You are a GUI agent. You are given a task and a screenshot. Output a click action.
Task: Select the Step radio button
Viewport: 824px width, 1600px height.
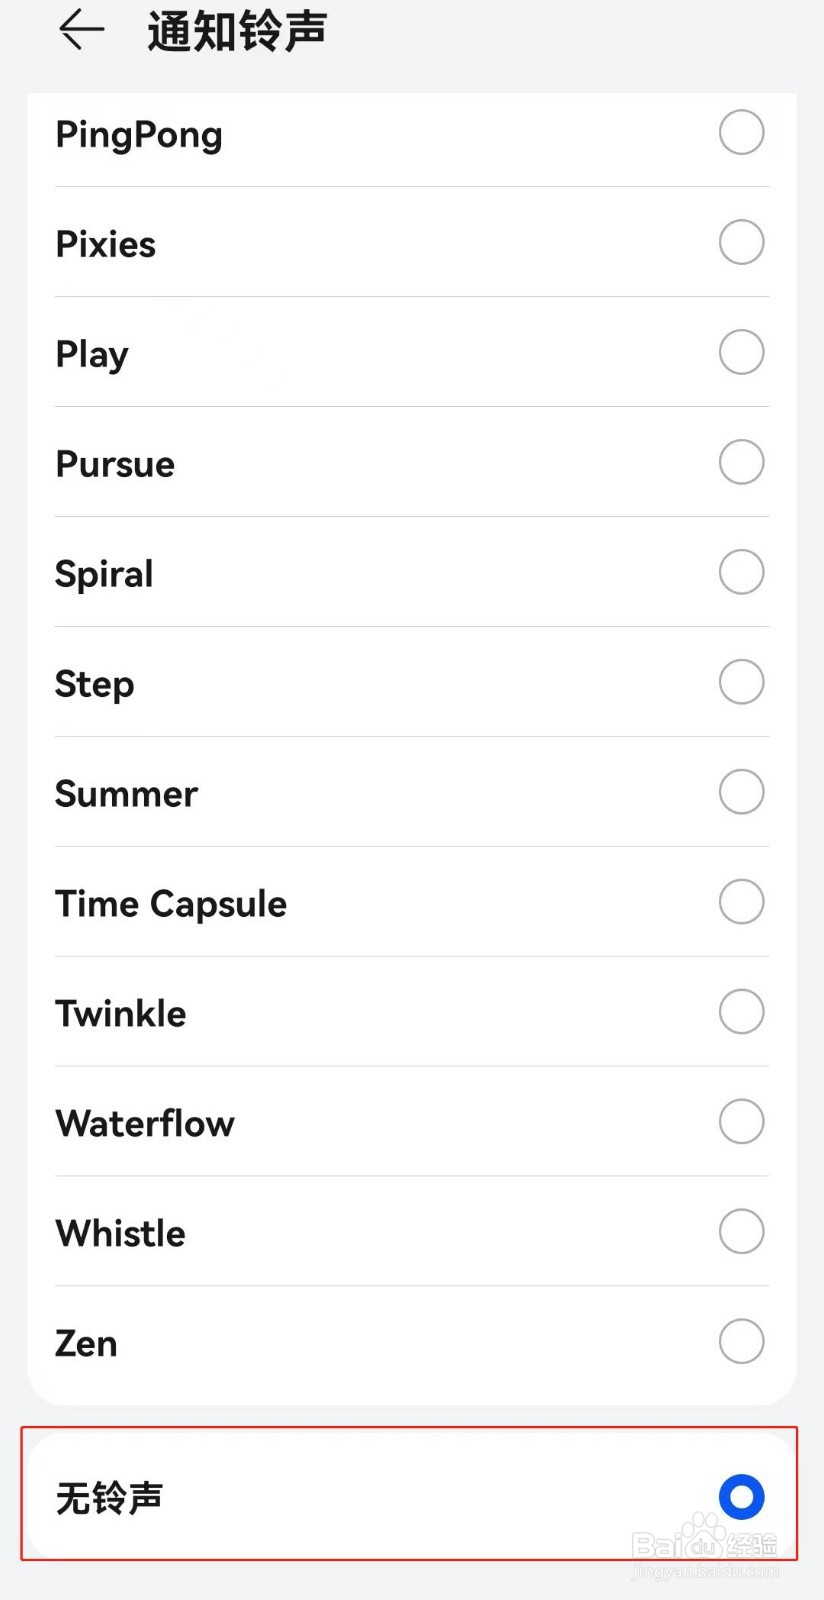[741, 683]
